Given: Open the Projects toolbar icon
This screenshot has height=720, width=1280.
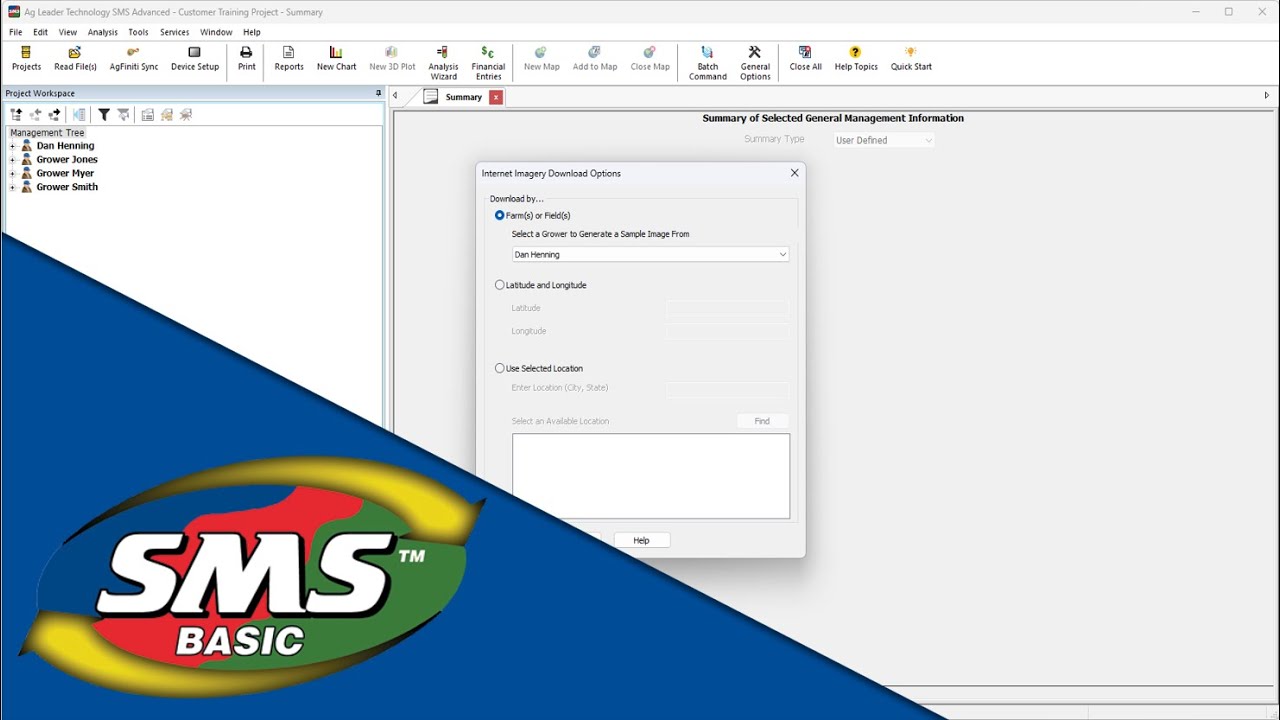Looking at the screenshot, I should (26, 59).
